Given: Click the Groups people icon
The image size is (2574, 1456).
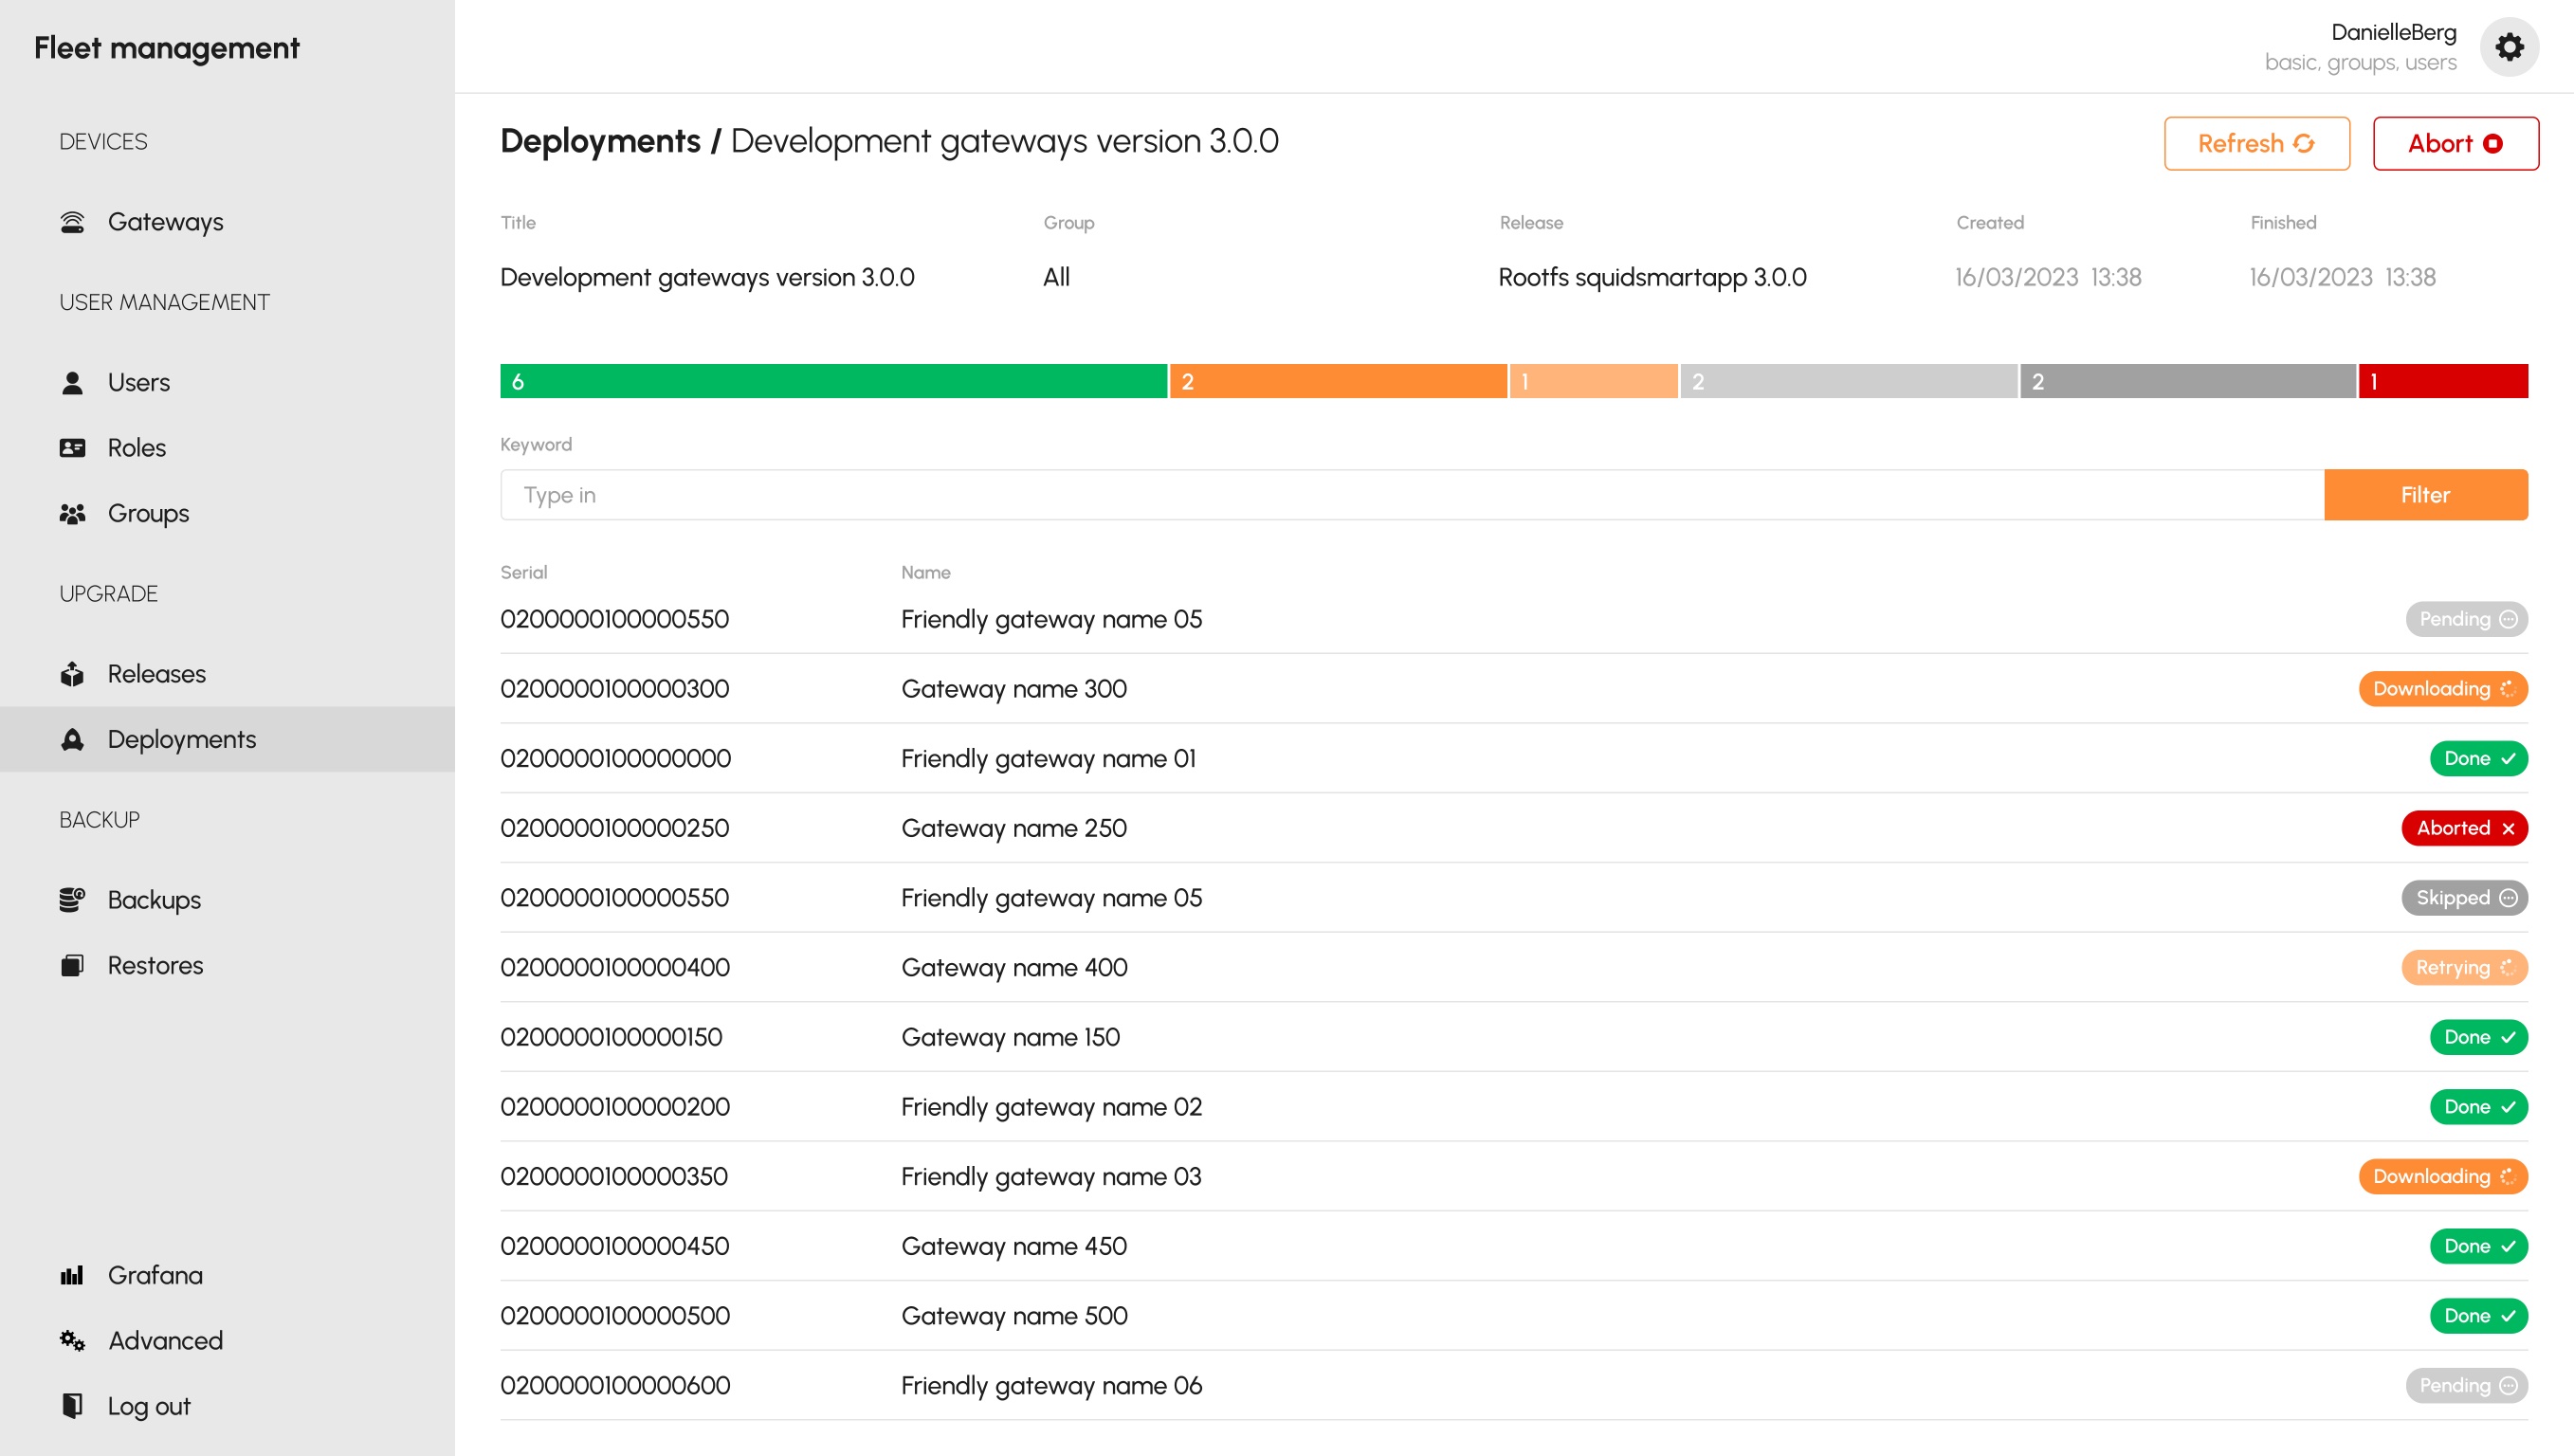Looking at the screenshot, I should click(72, 514).
